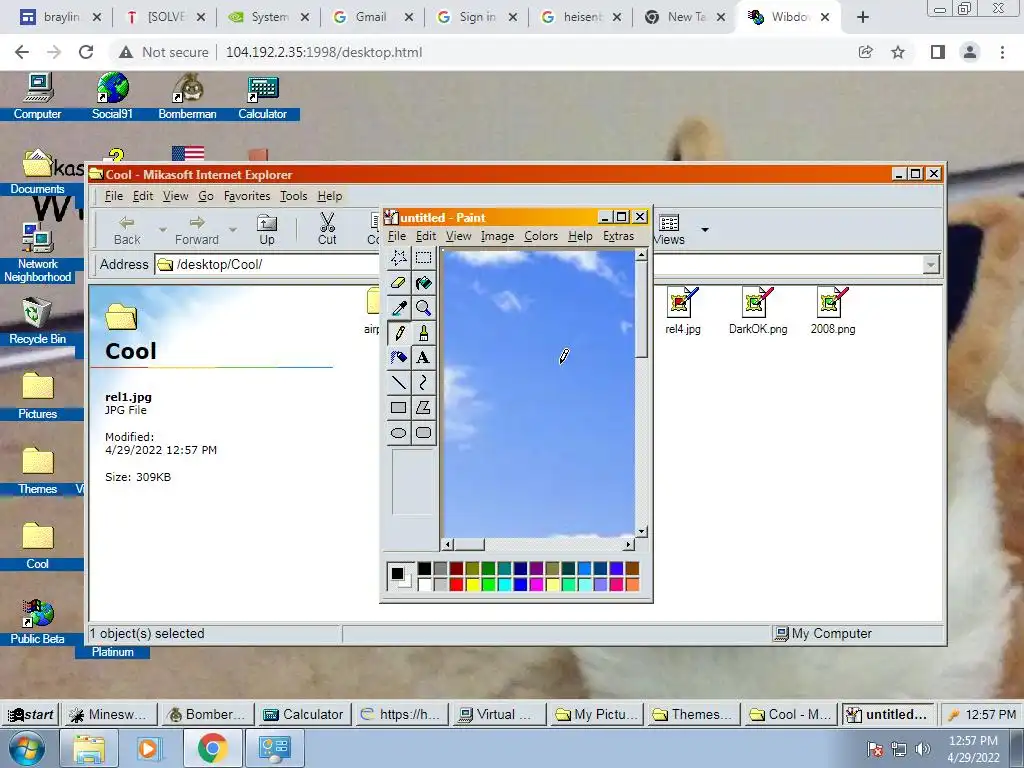The image size is (1024, 768).
Task: Choose the Fill With Color bucket tool
Action: point(423,283)
